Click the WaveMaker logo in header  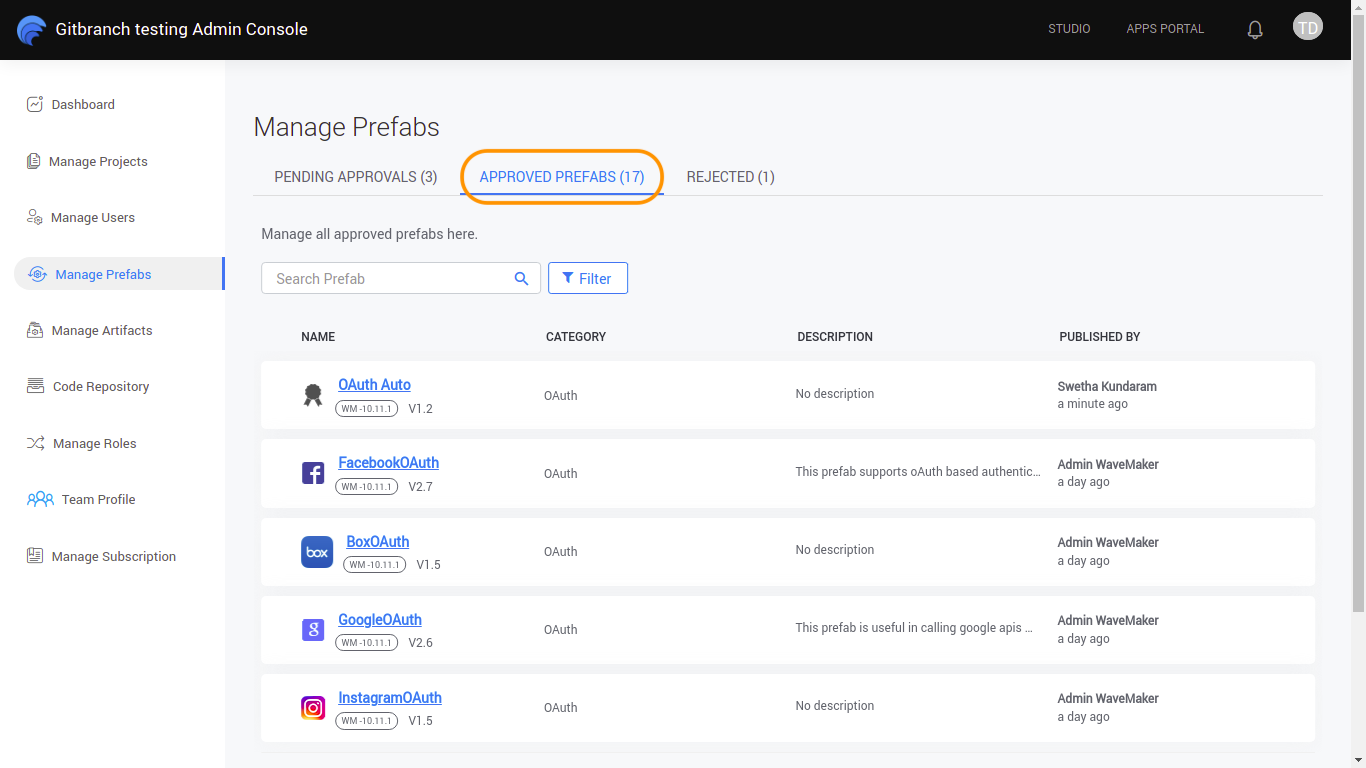pyautogui.click(x=32, y=30)
